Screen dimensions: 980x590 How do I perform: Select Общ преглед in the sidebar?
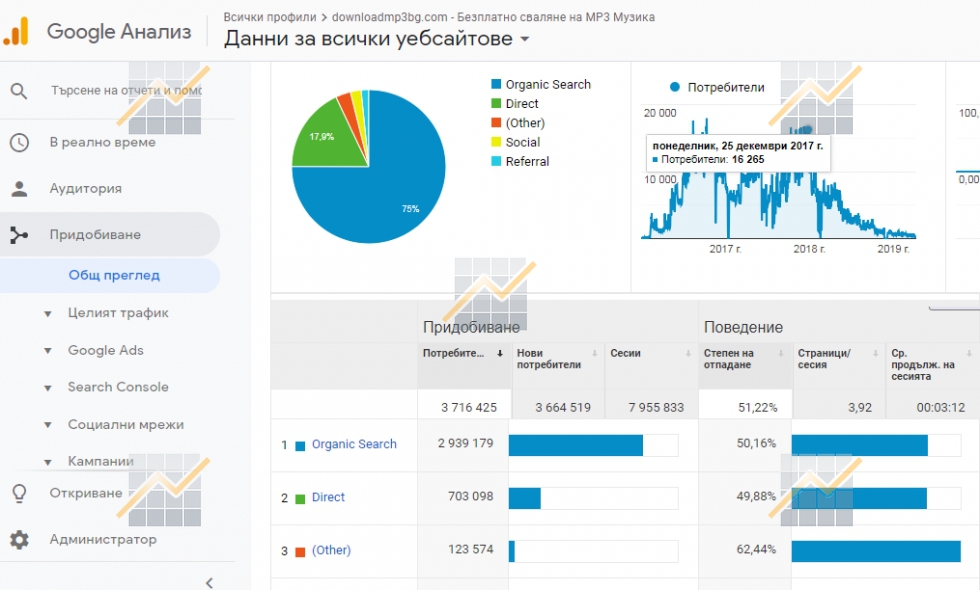coord(114,276)
